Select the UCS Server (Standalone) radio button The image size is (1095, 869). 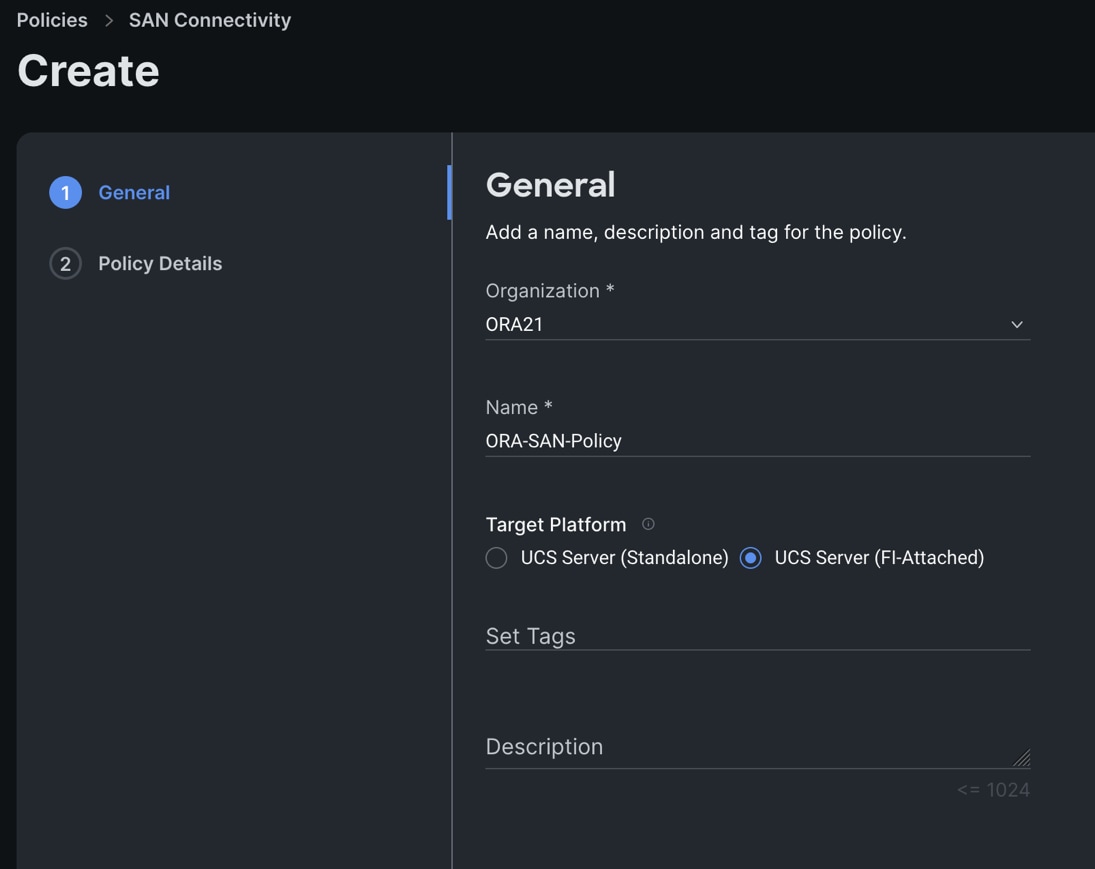[497, 558]
